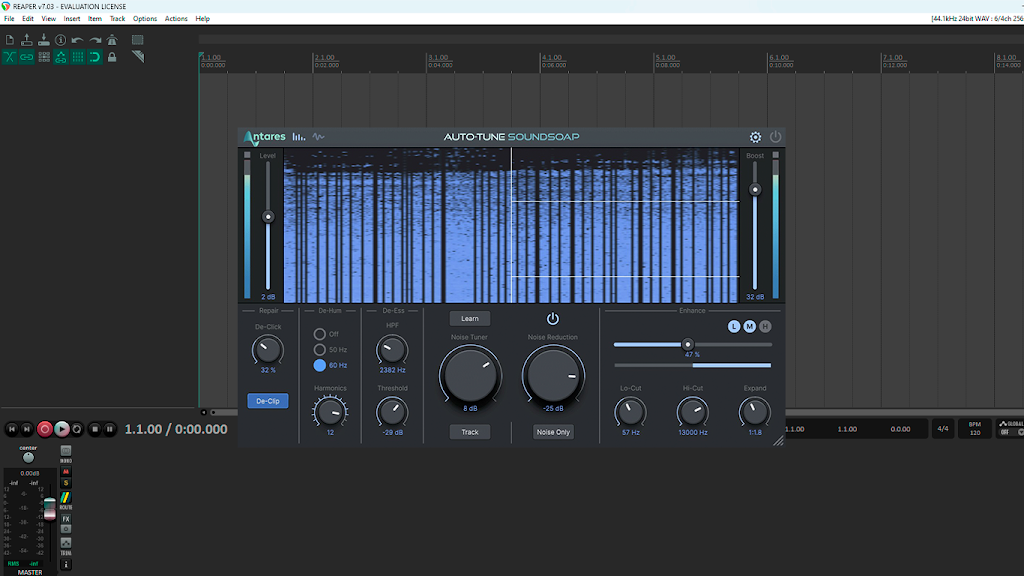1024x576 pixels.
Task: Click the Stop transport button
Action: (x=95, y=429)
